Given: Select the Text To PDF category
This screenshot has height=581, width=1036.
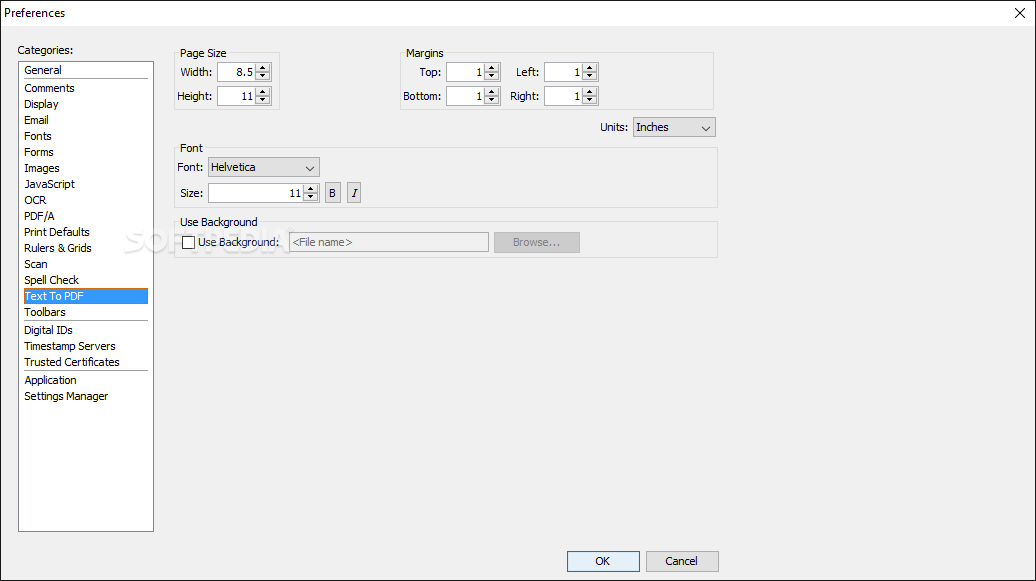Looking at the screenshot, I should [x=86, y=296].
